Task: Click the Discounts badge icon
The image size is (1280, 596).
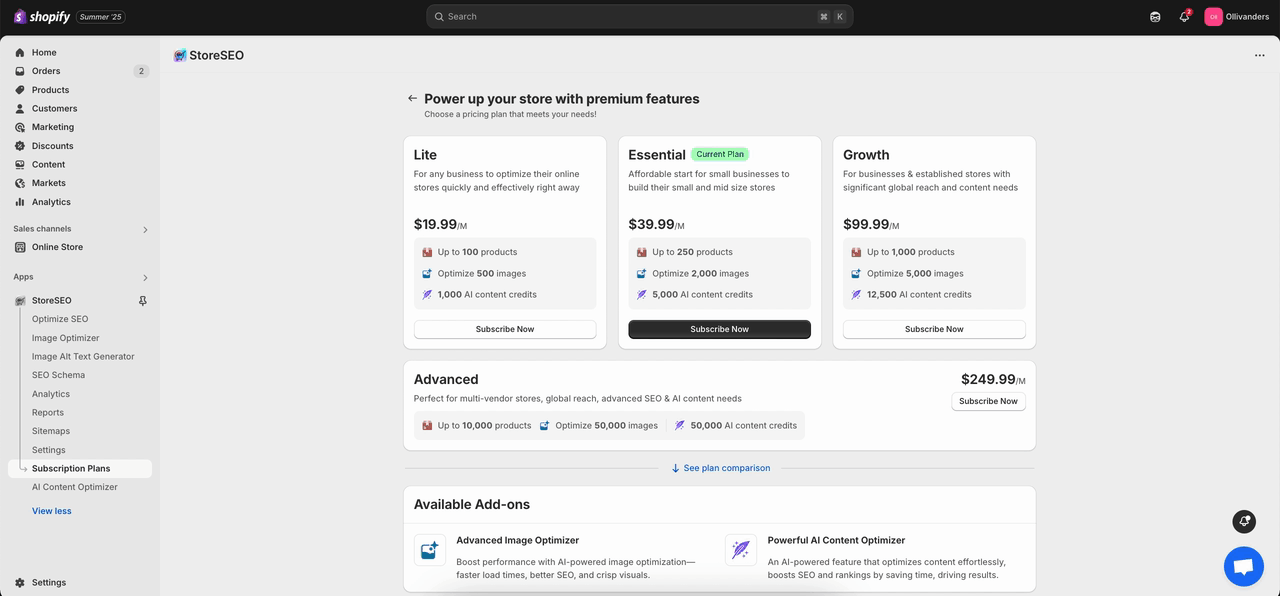Action: (20, 146)
